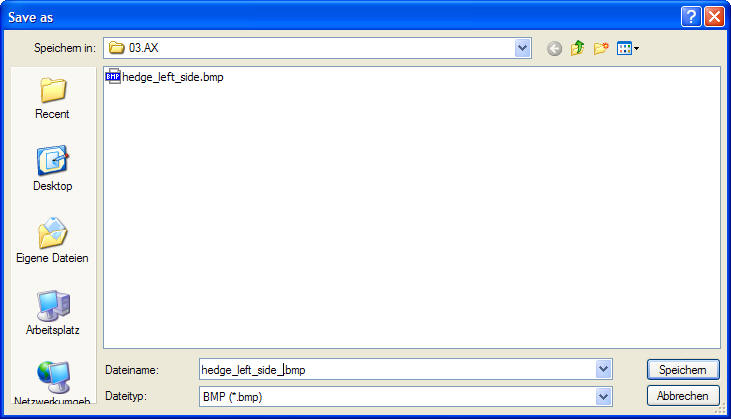Go up one folder level
Screen dimensions: 731x419
[x=578, y=48]
